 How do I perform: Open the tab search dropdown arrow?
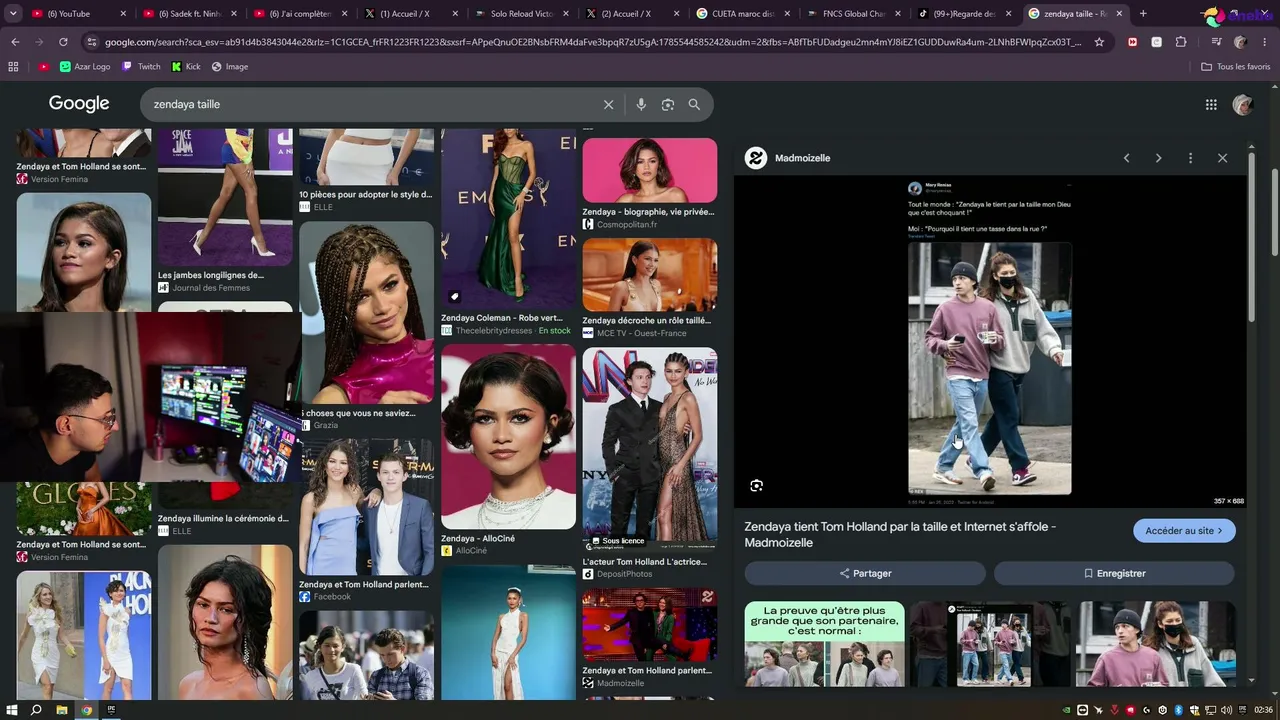pyautogui.click(x=13, y=14)
